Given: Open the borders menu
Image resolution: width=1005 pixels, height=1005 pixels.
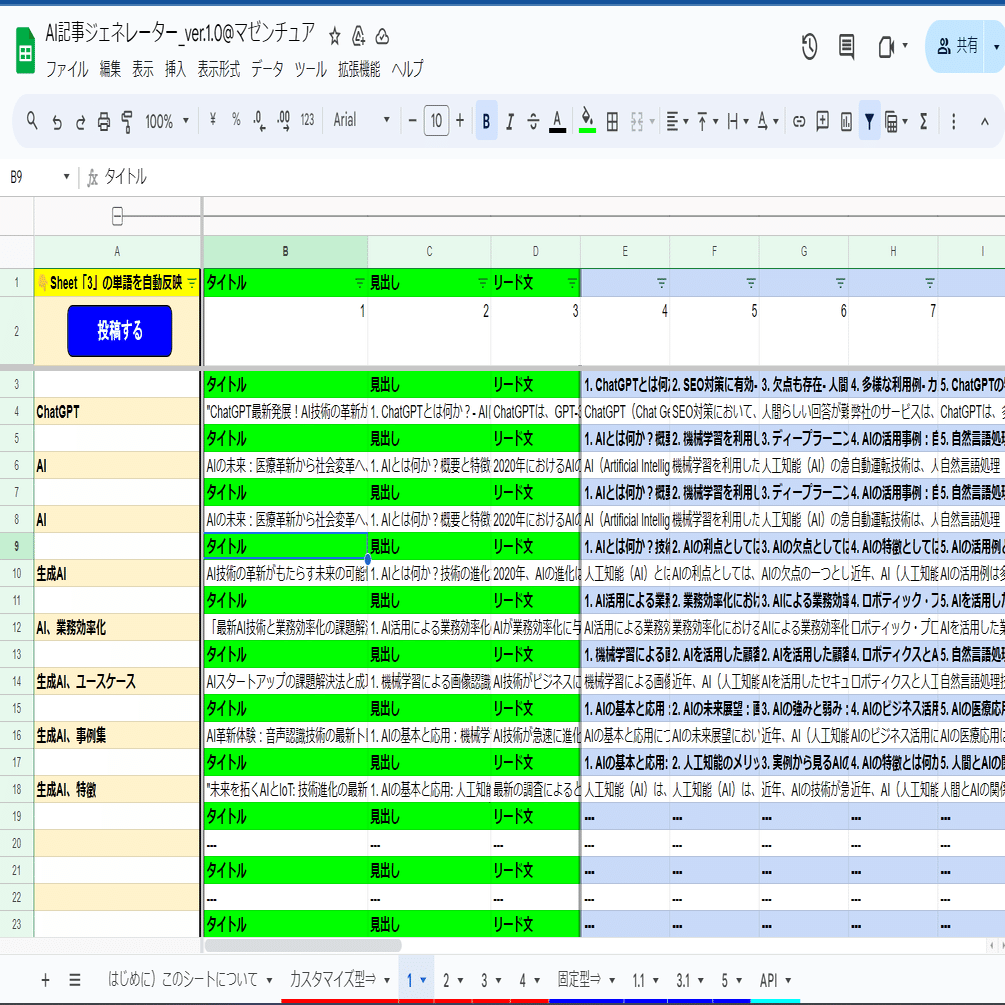Looking at the screenshot, I should pos(612,121).
